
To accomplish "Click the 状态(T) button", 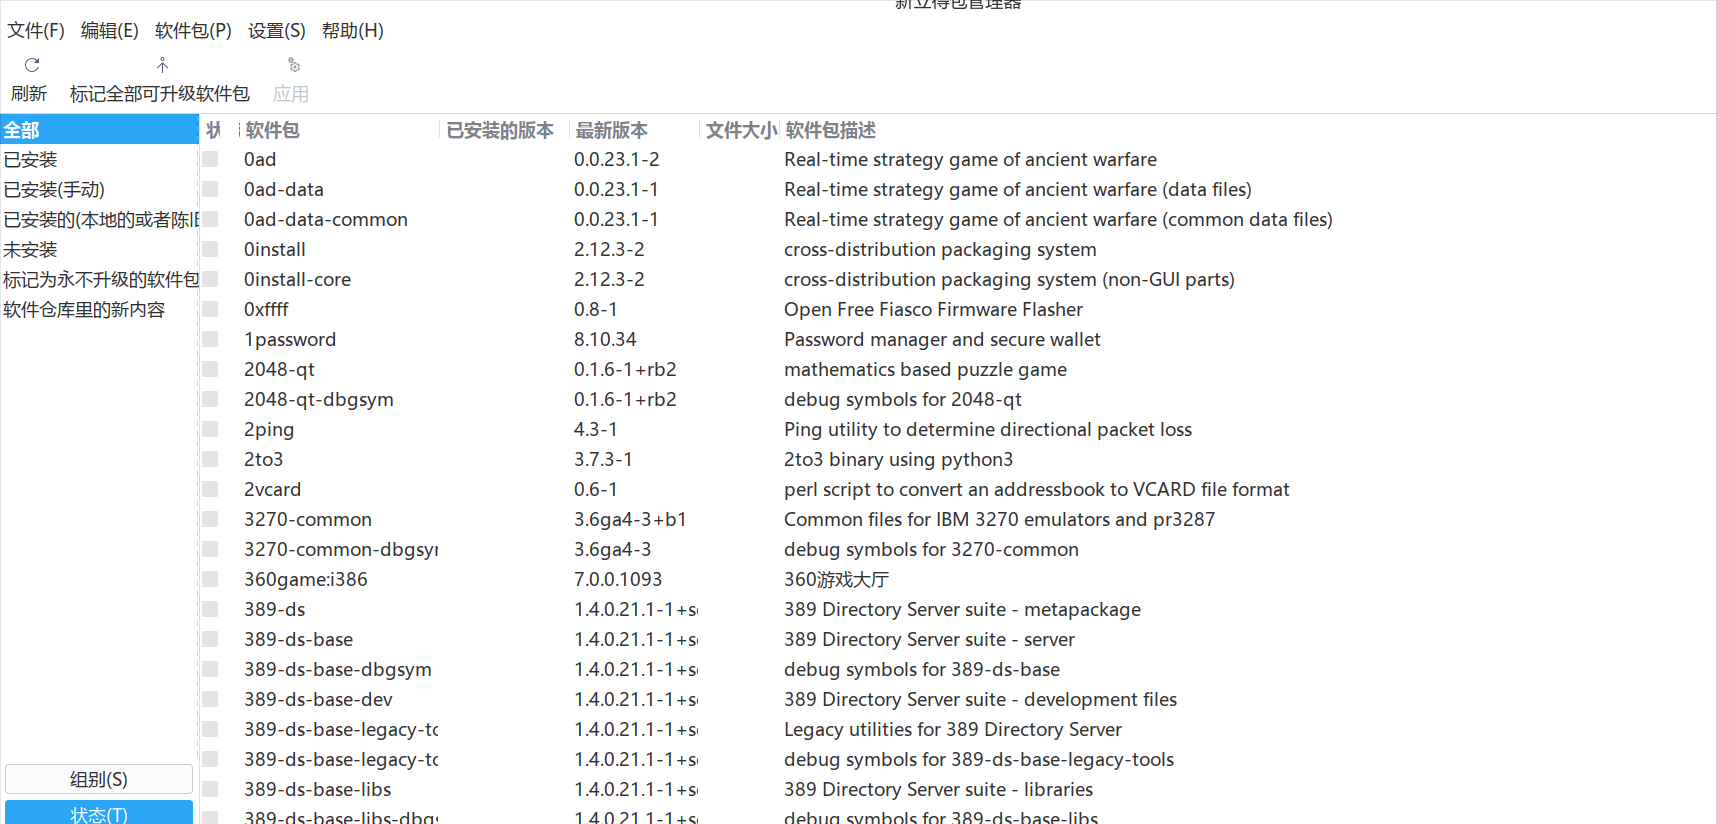I will (99, 813).
